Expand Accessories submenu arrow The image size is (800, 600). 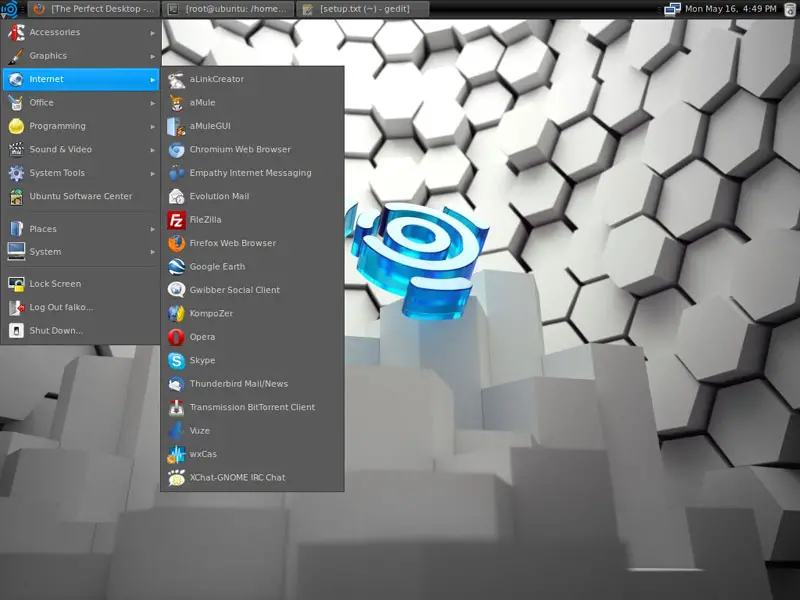coord(152,33)
